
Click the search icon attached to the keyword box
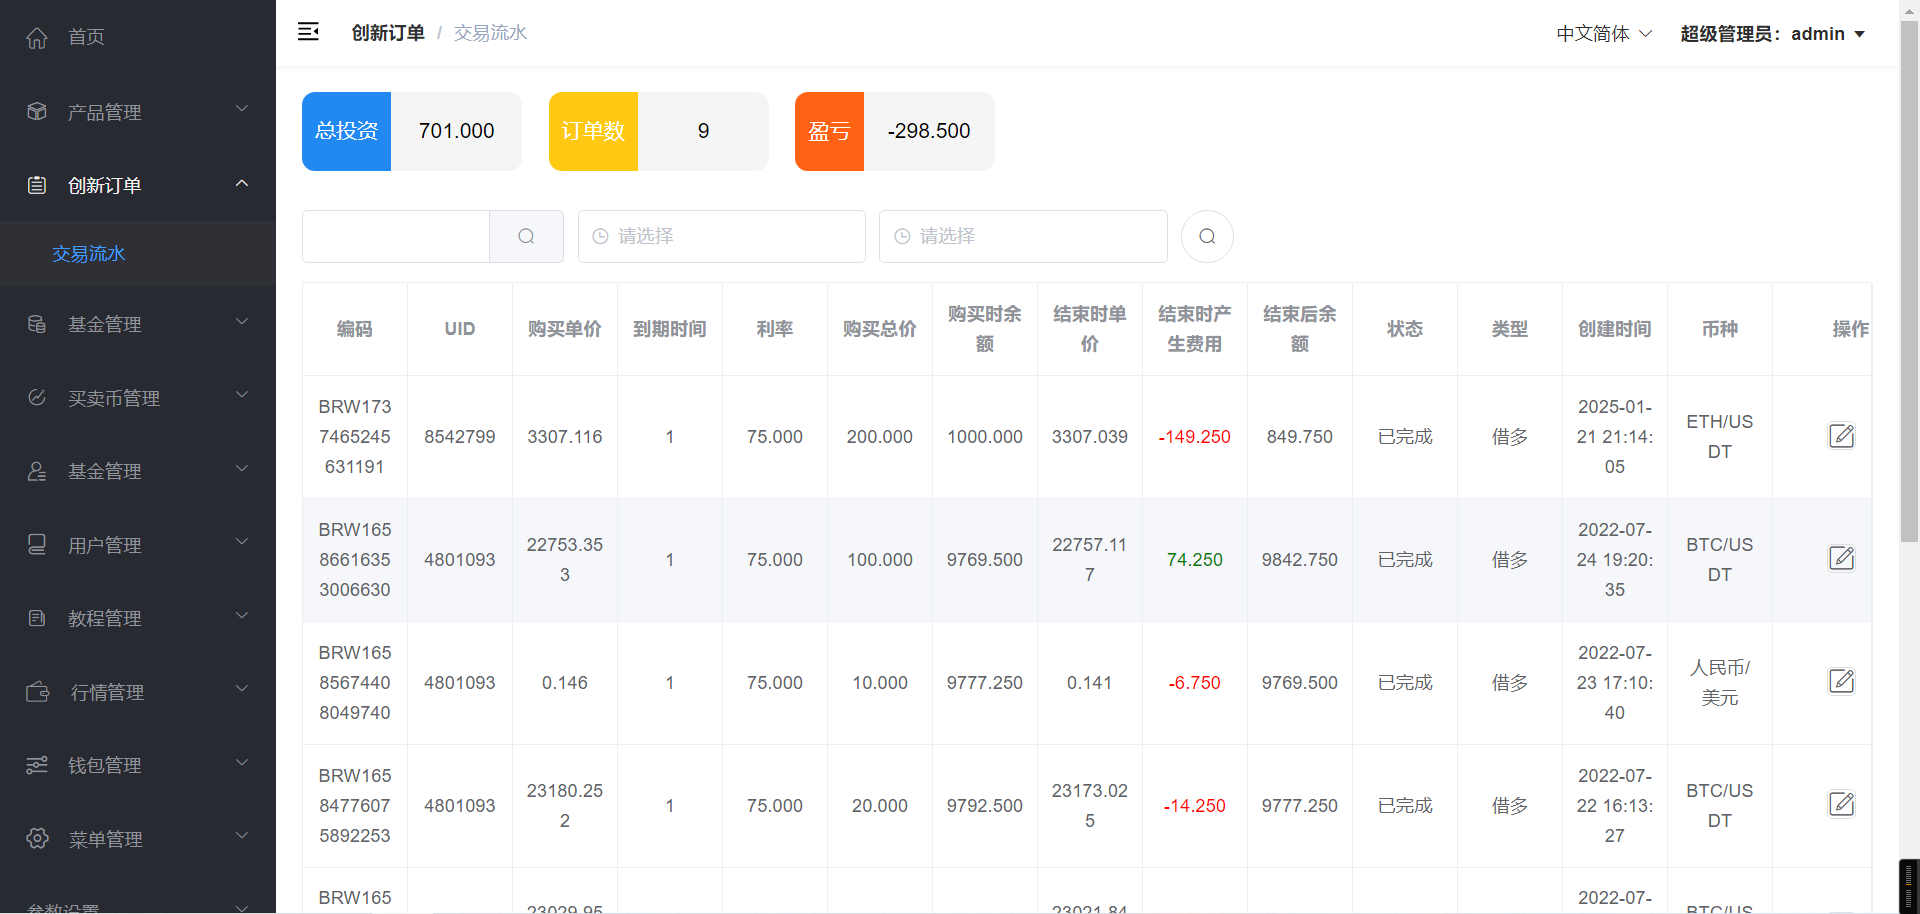point(526,236)
